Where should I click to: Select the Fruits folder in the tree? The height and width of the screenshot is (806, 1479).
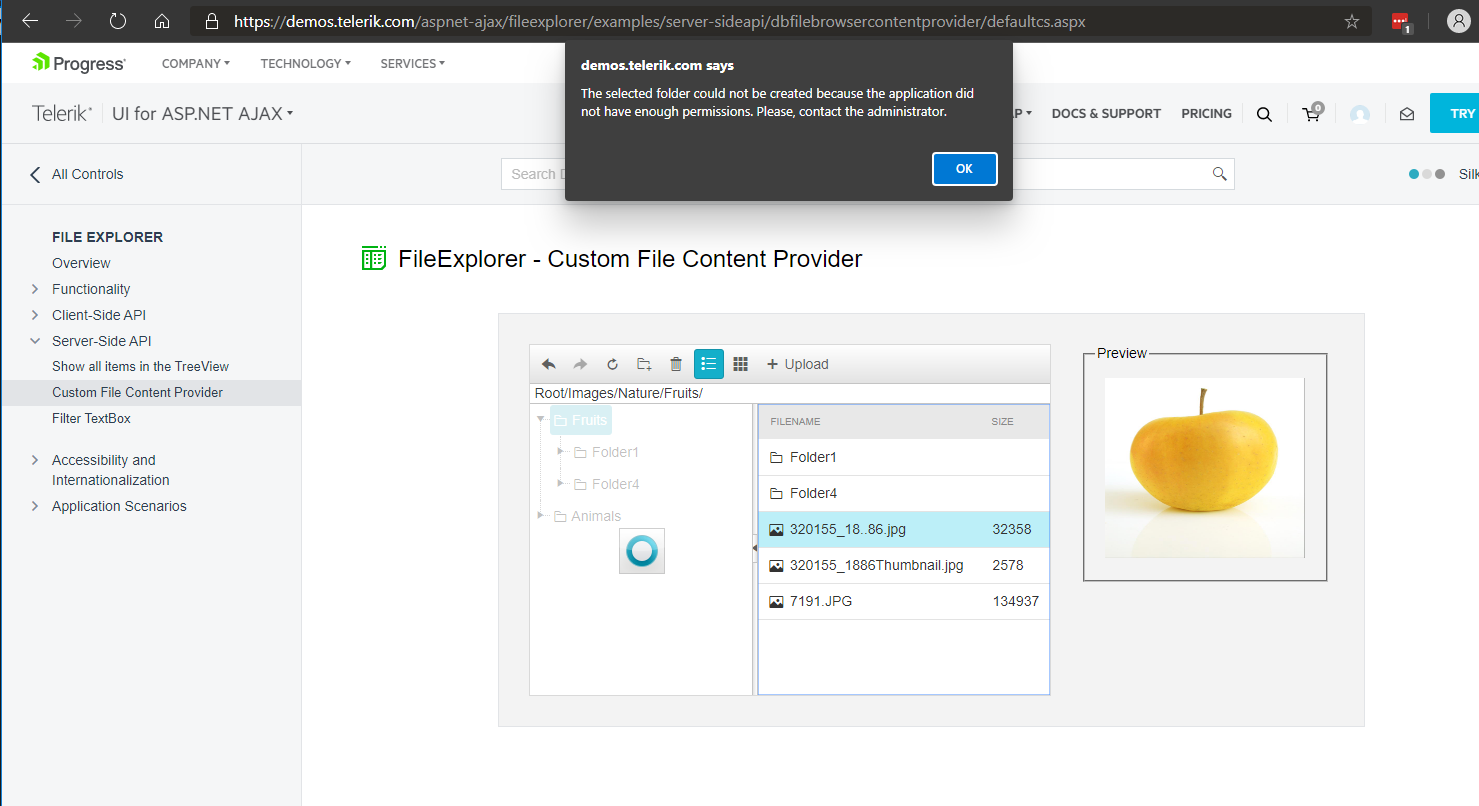pos(580,420)
